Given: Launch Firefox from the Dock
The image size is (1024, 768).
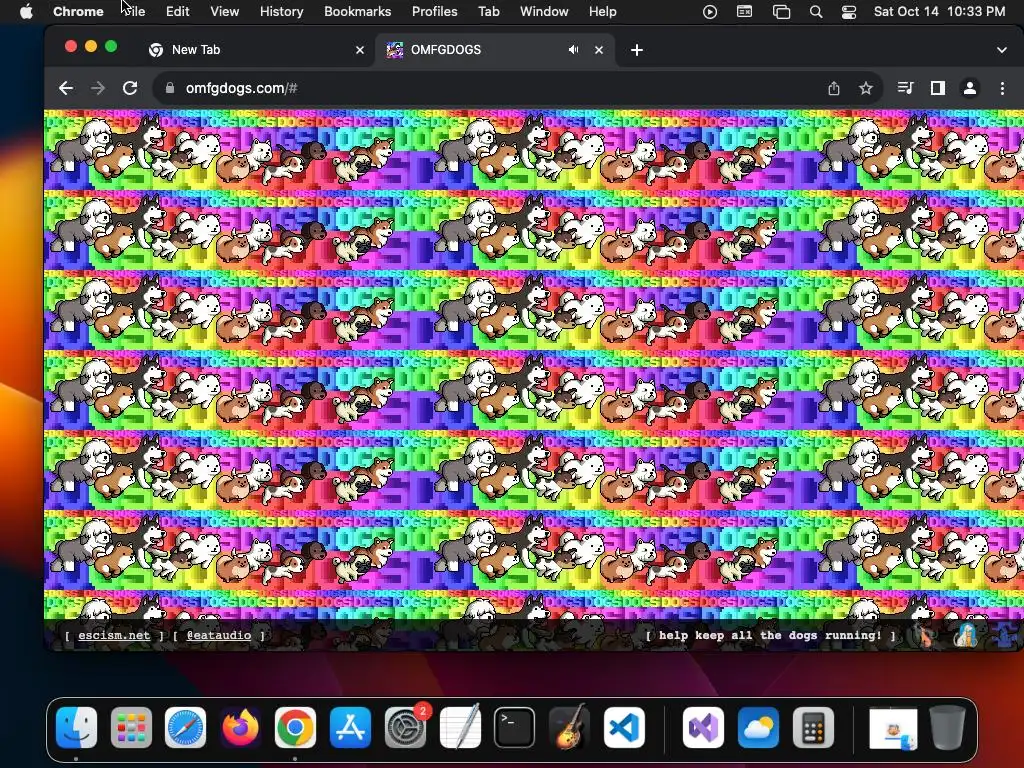Looking at the screenshot, I should pos(240,728).
